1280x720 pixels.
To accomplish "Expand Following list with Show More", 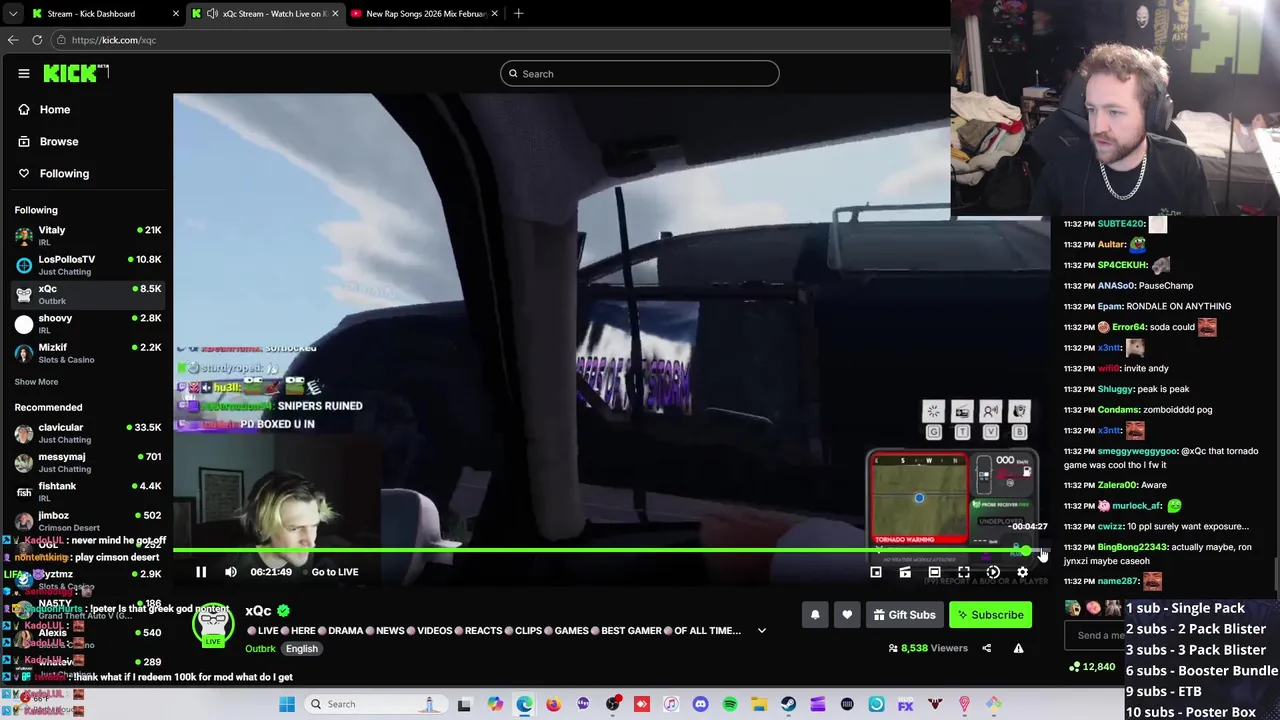I will pyautogui.click(x=36, y=382).
